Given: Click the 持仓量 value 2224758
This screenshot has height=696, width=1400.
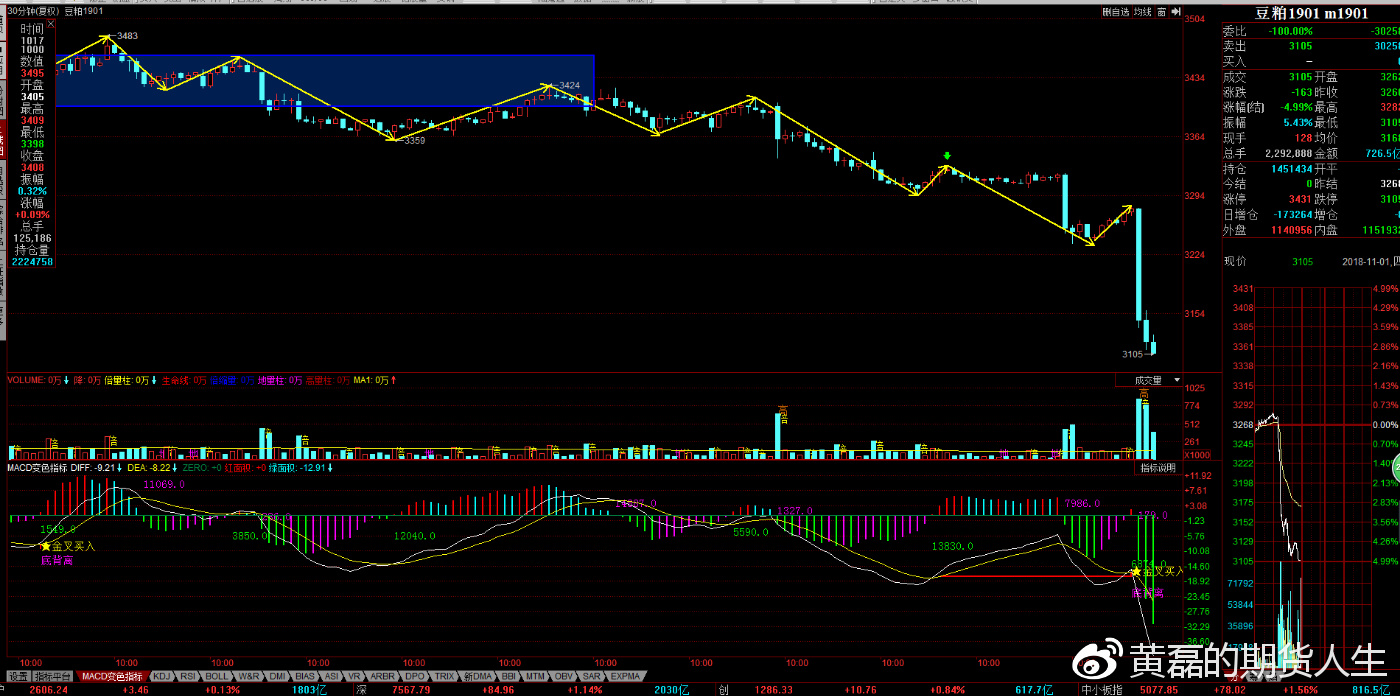Looking at the screenshot, I should click(x=32, y=261).
